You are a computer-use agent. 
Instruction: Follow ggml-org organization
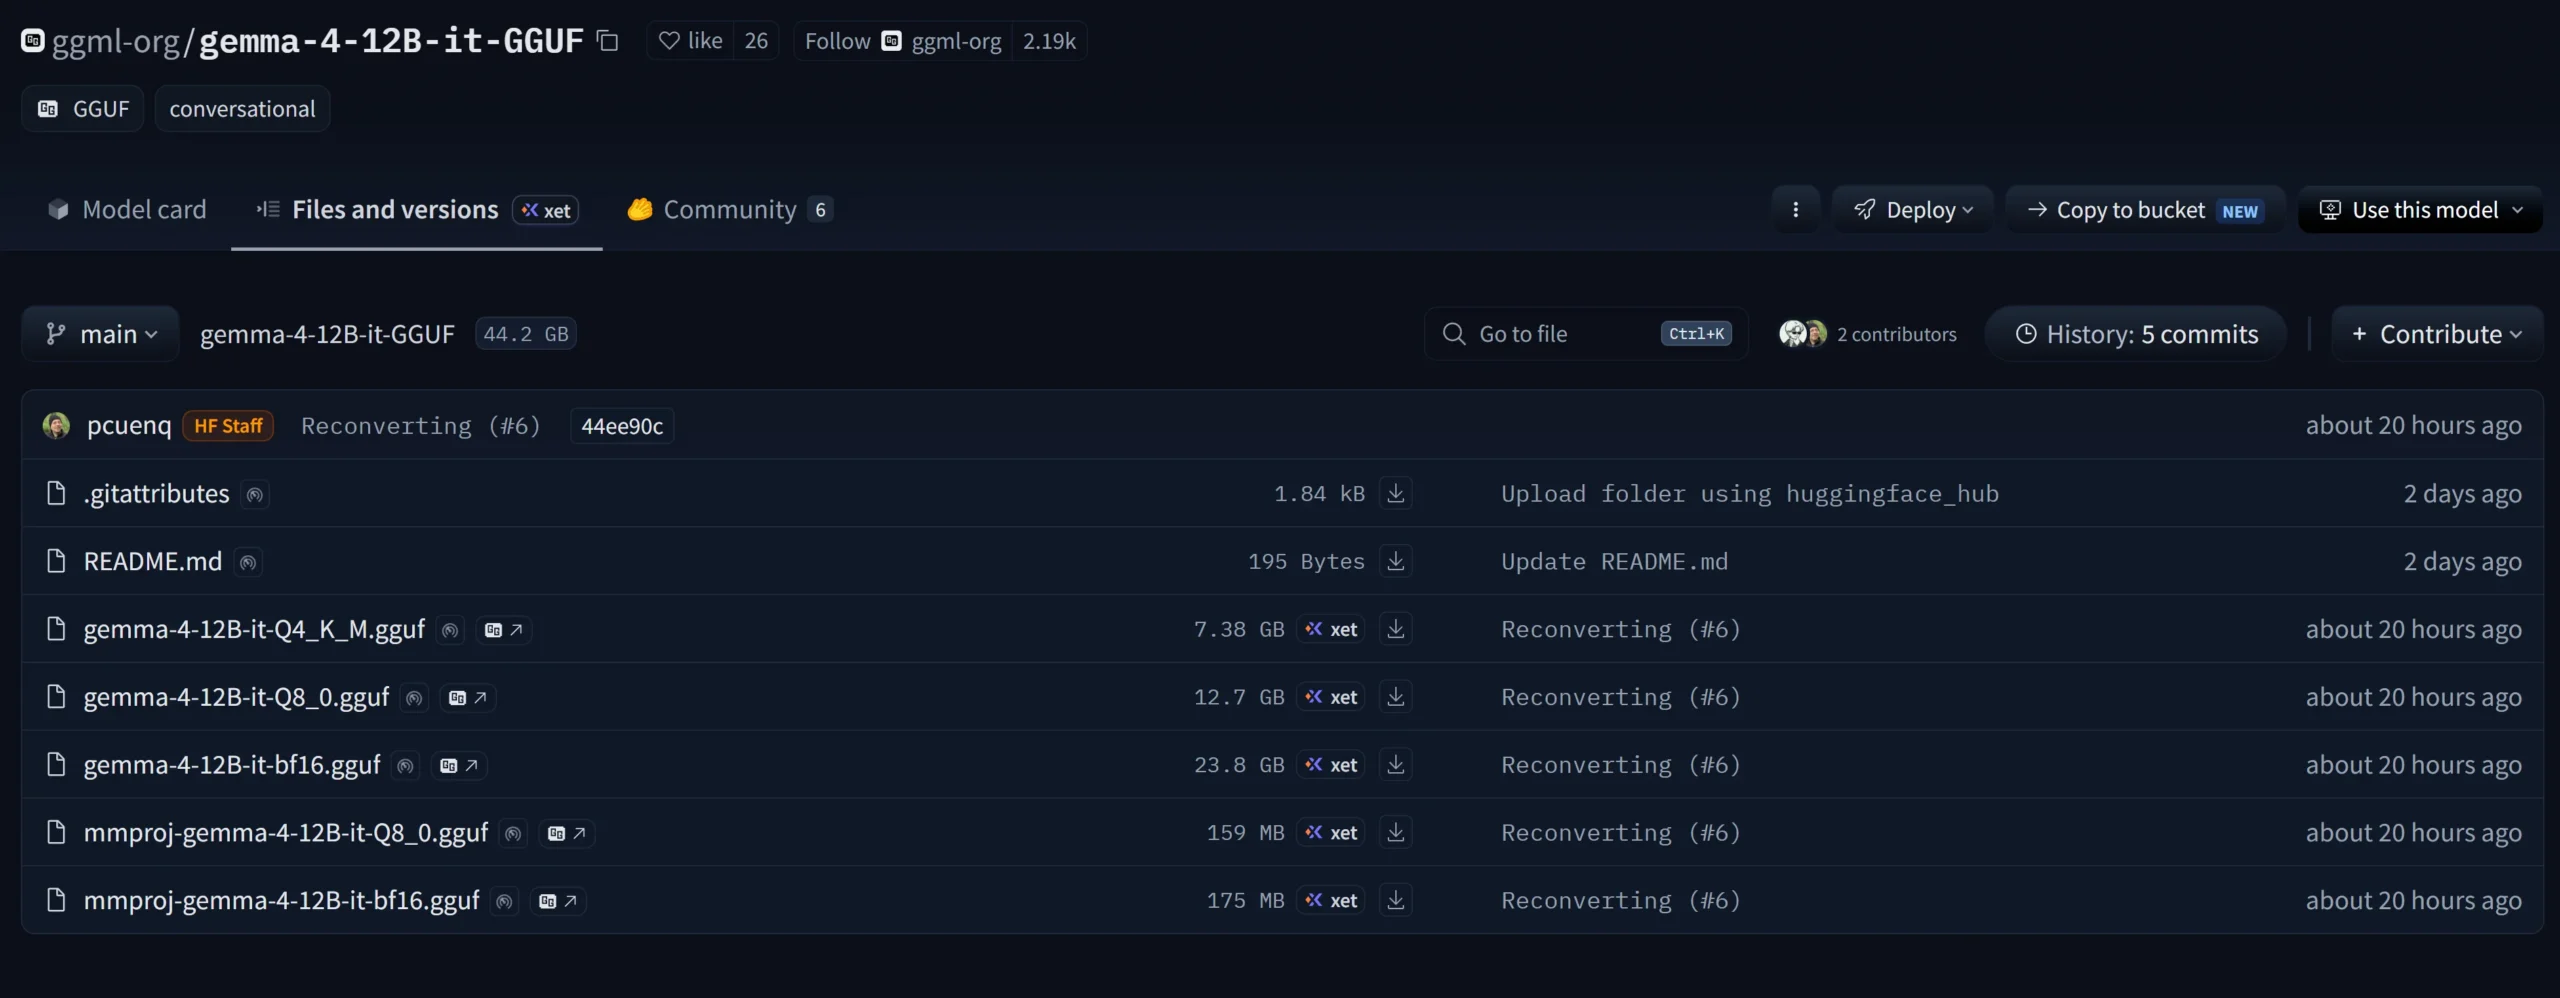[903, 41]
